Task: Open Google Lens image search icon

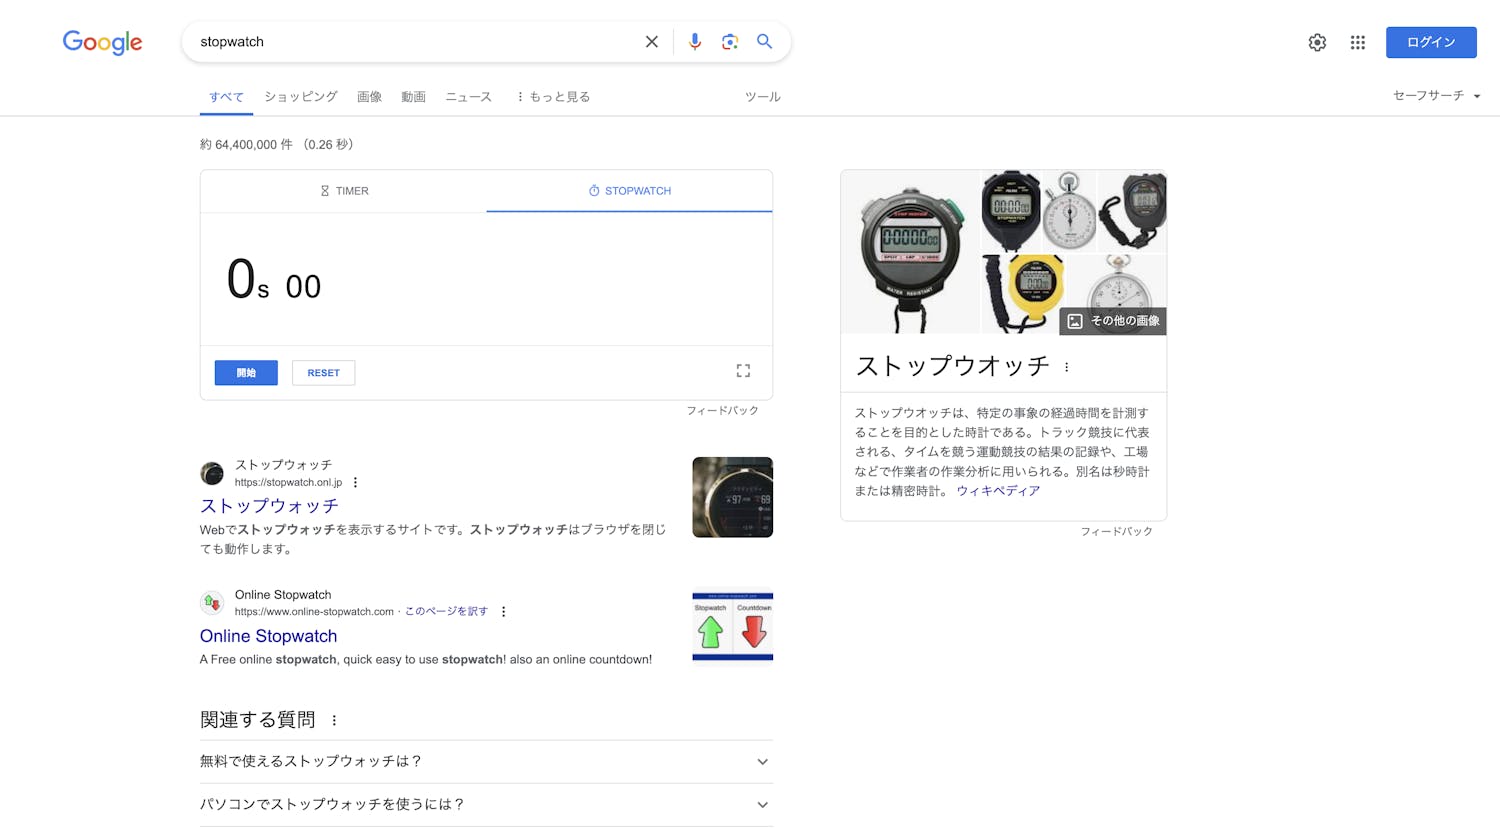Action: (730, 42)
